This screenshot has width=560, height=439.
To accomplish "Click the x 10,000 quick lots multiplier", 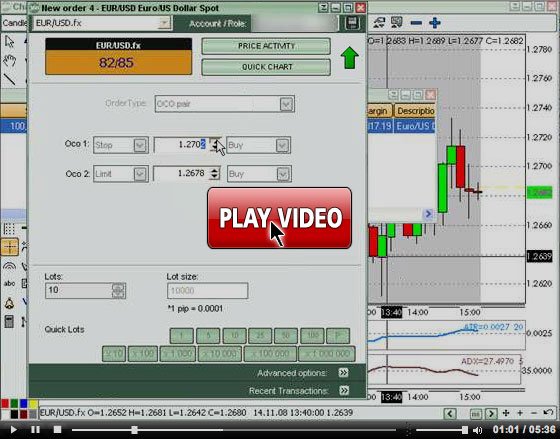I will coord(220,354).
